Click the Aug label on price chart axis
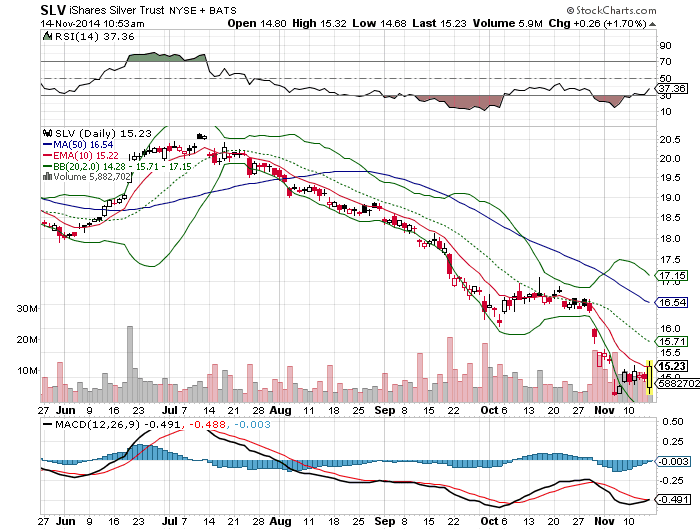Screen dimensions: 700x530 click(280, 410)
